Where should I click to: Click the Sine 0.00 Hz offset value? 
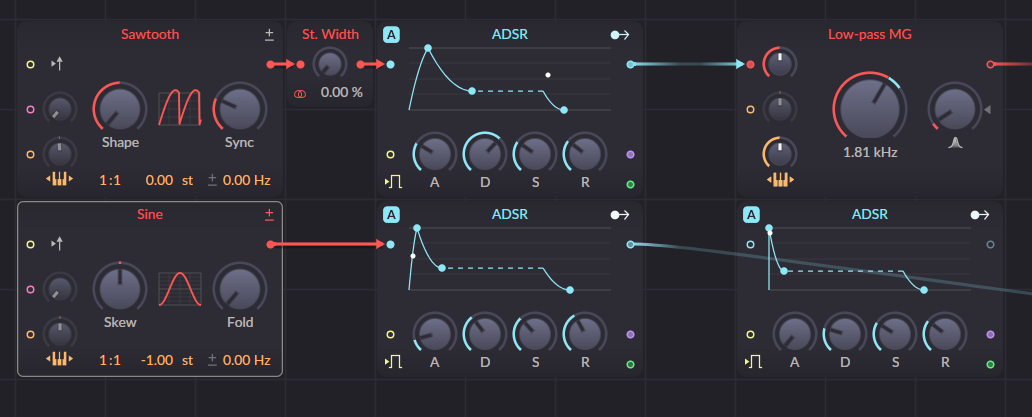tap(247, 360)
